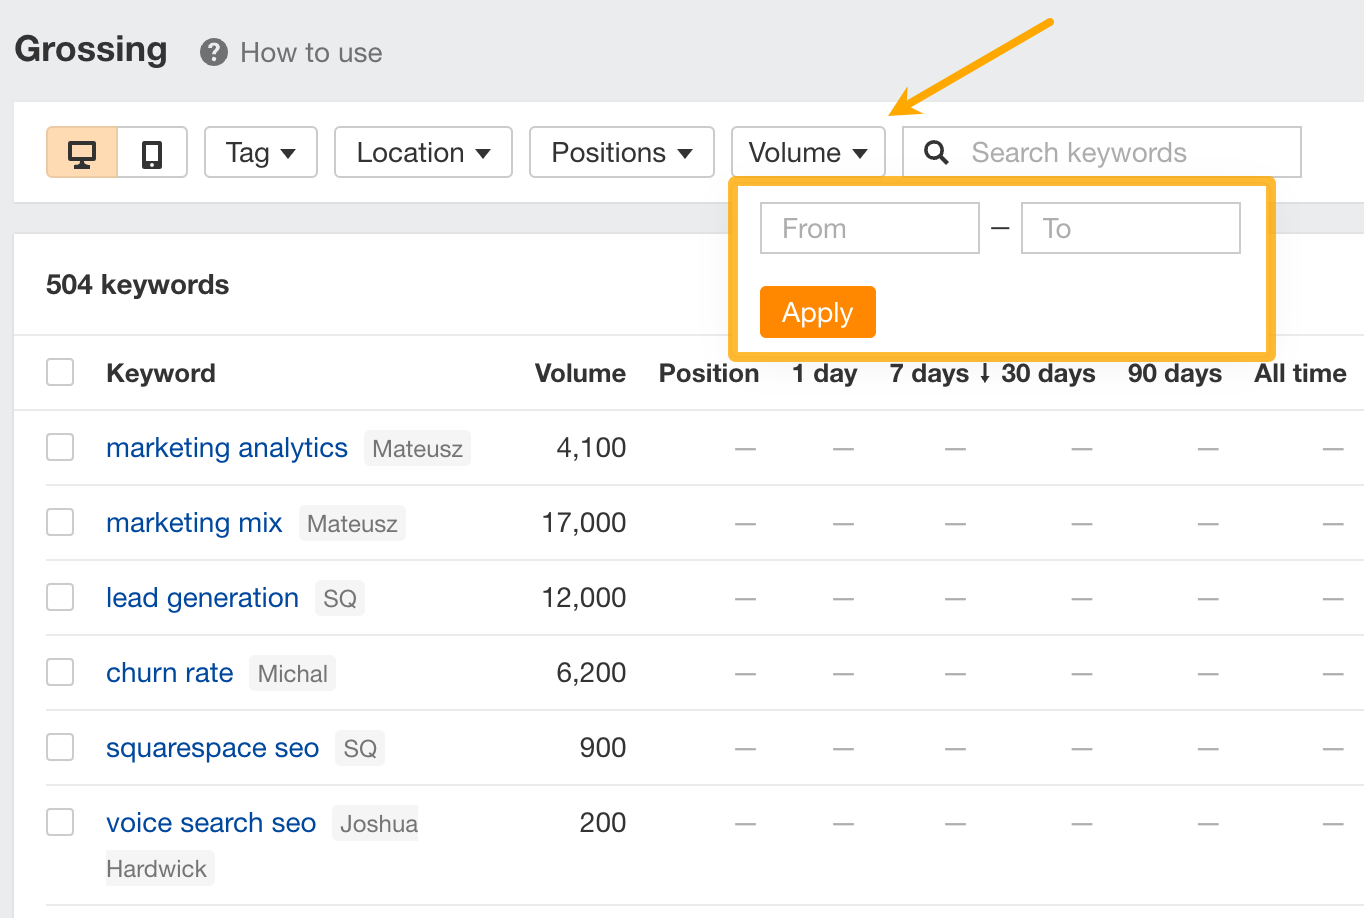Click the How to use help icon
Screen dimensions: 1364x918
click(x=214, y=52)
